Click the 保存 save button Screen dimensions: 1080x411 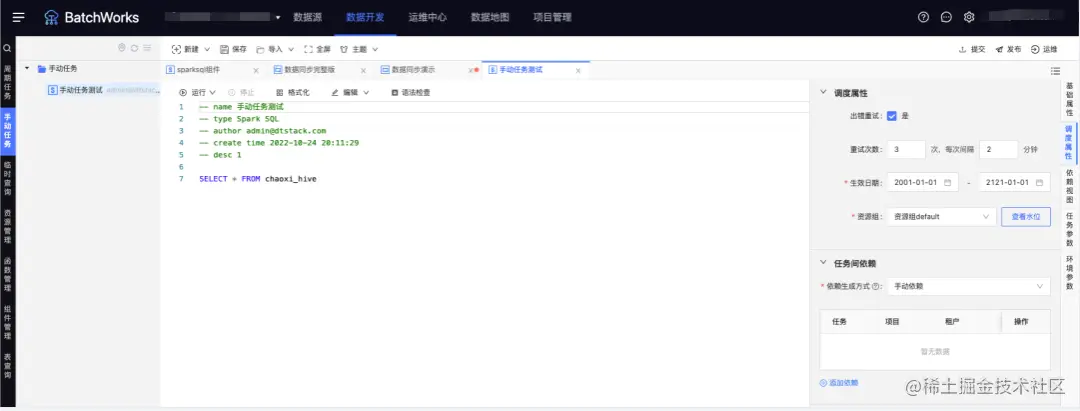coord(233,50)
